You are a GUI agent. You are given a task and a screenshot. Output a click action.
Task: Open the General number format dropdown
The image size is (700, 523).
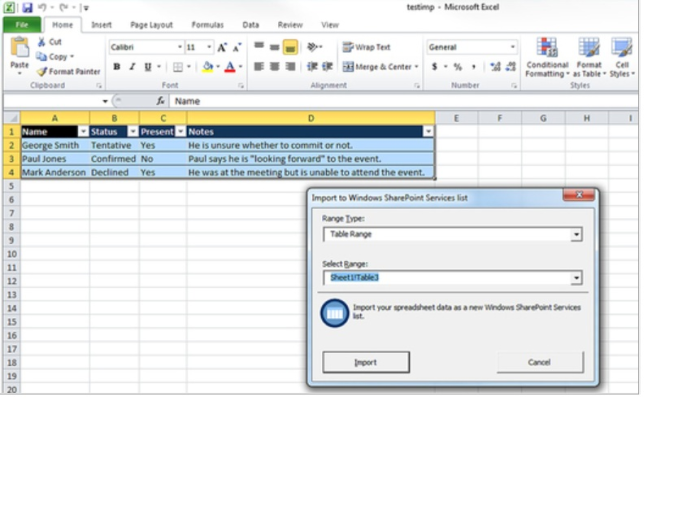(512, 47)
